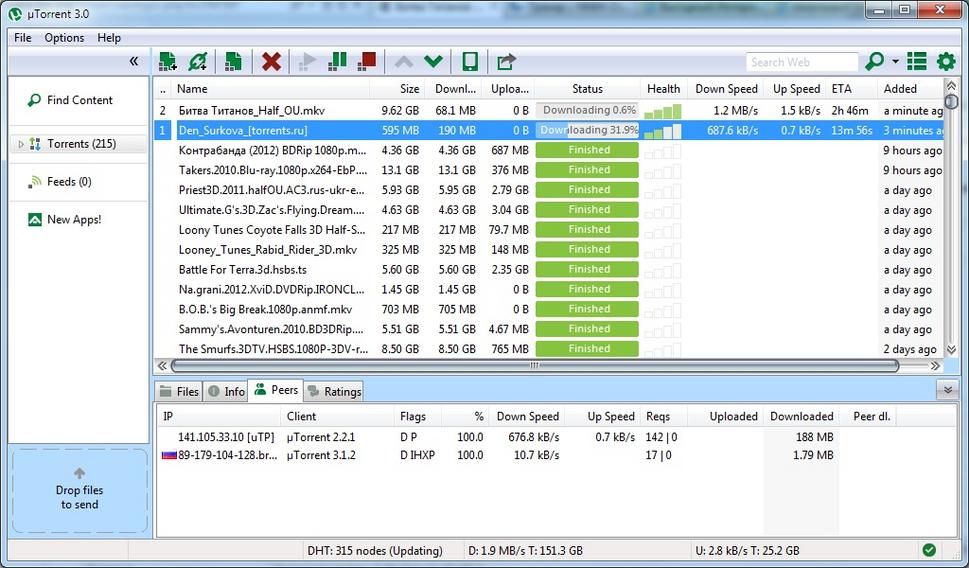The height and width of the screenshot is (568, 969).
Task: Select The Smurfs.3DTV.HSBS torrent
Action: [x=273, y=349]
